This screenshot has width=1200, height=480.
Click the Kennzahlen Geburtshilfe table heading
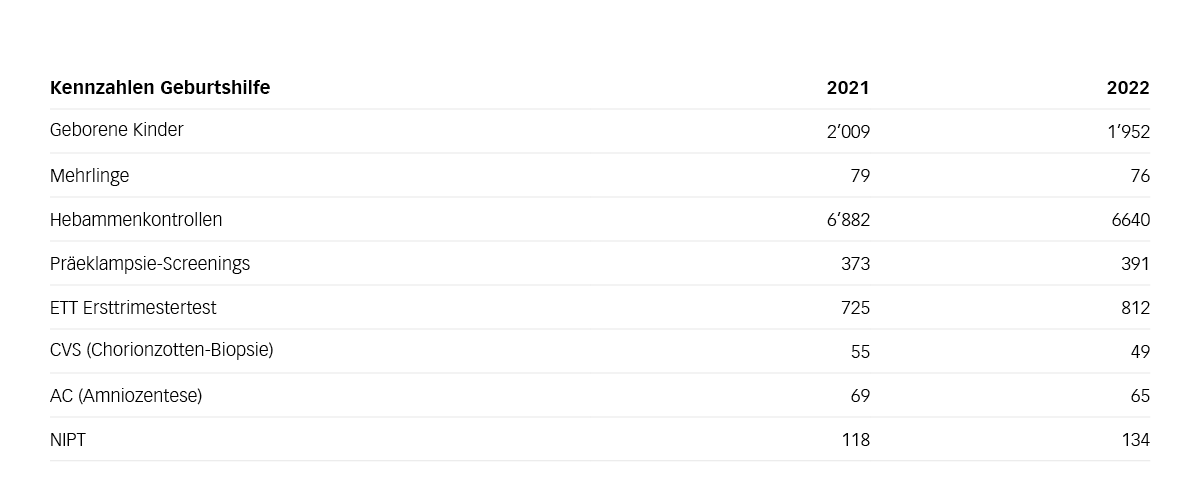tap(160, 88)
